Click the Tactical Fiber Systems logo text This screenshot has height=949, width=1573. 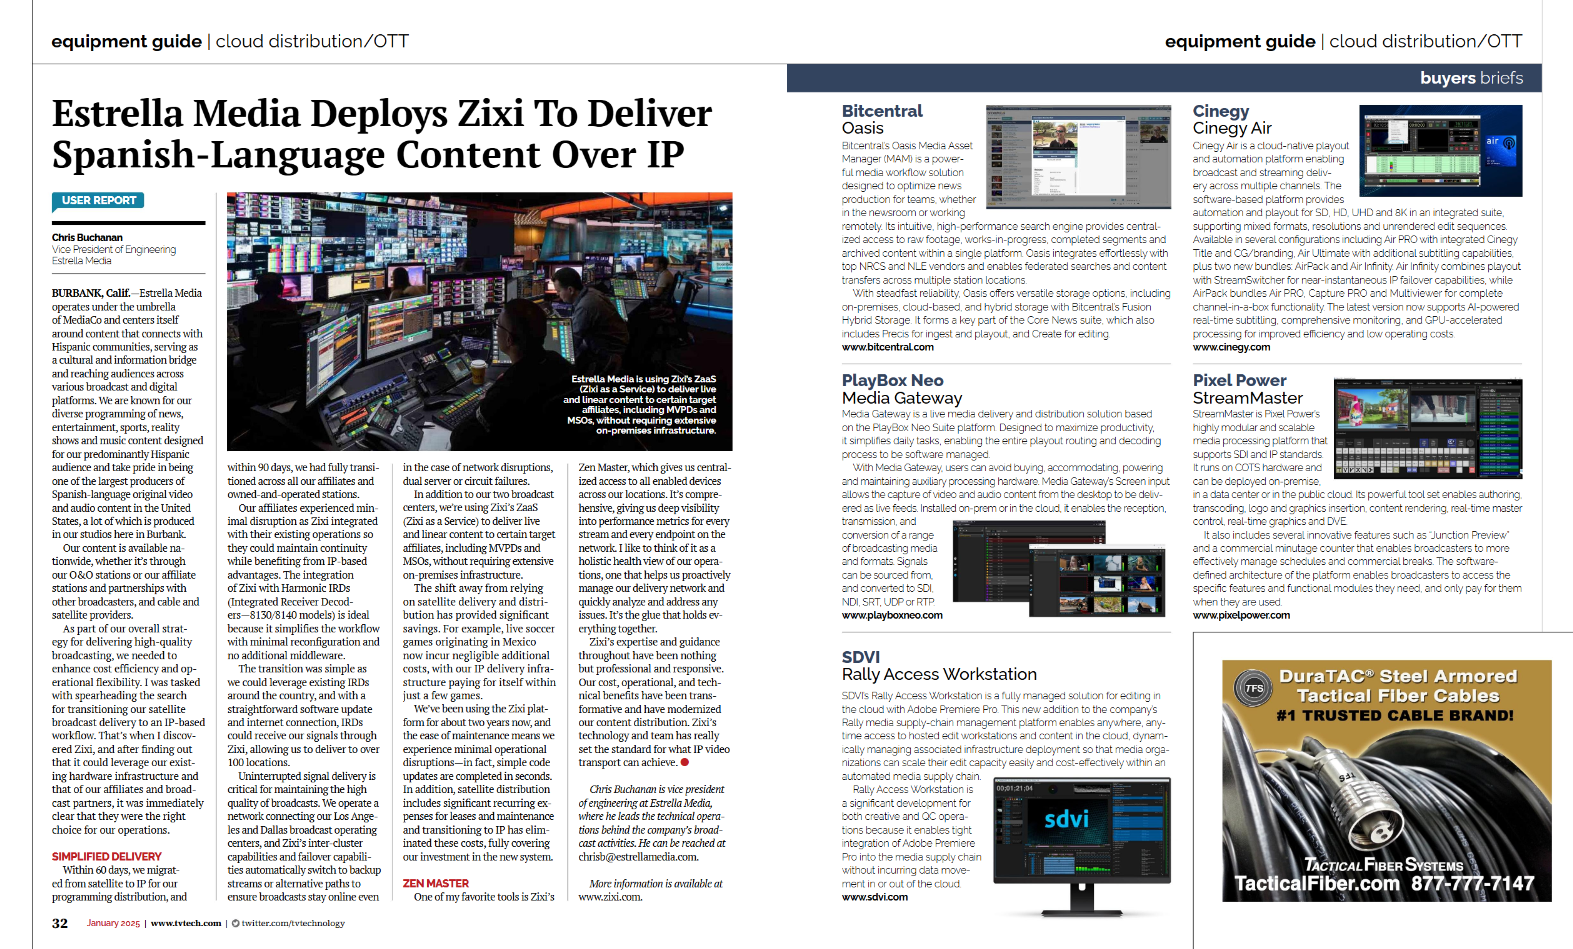[x=1383, y=865]
